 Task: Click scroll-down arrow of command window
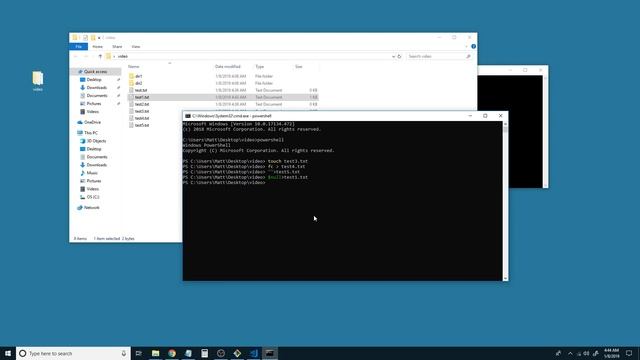click(505, 278)
